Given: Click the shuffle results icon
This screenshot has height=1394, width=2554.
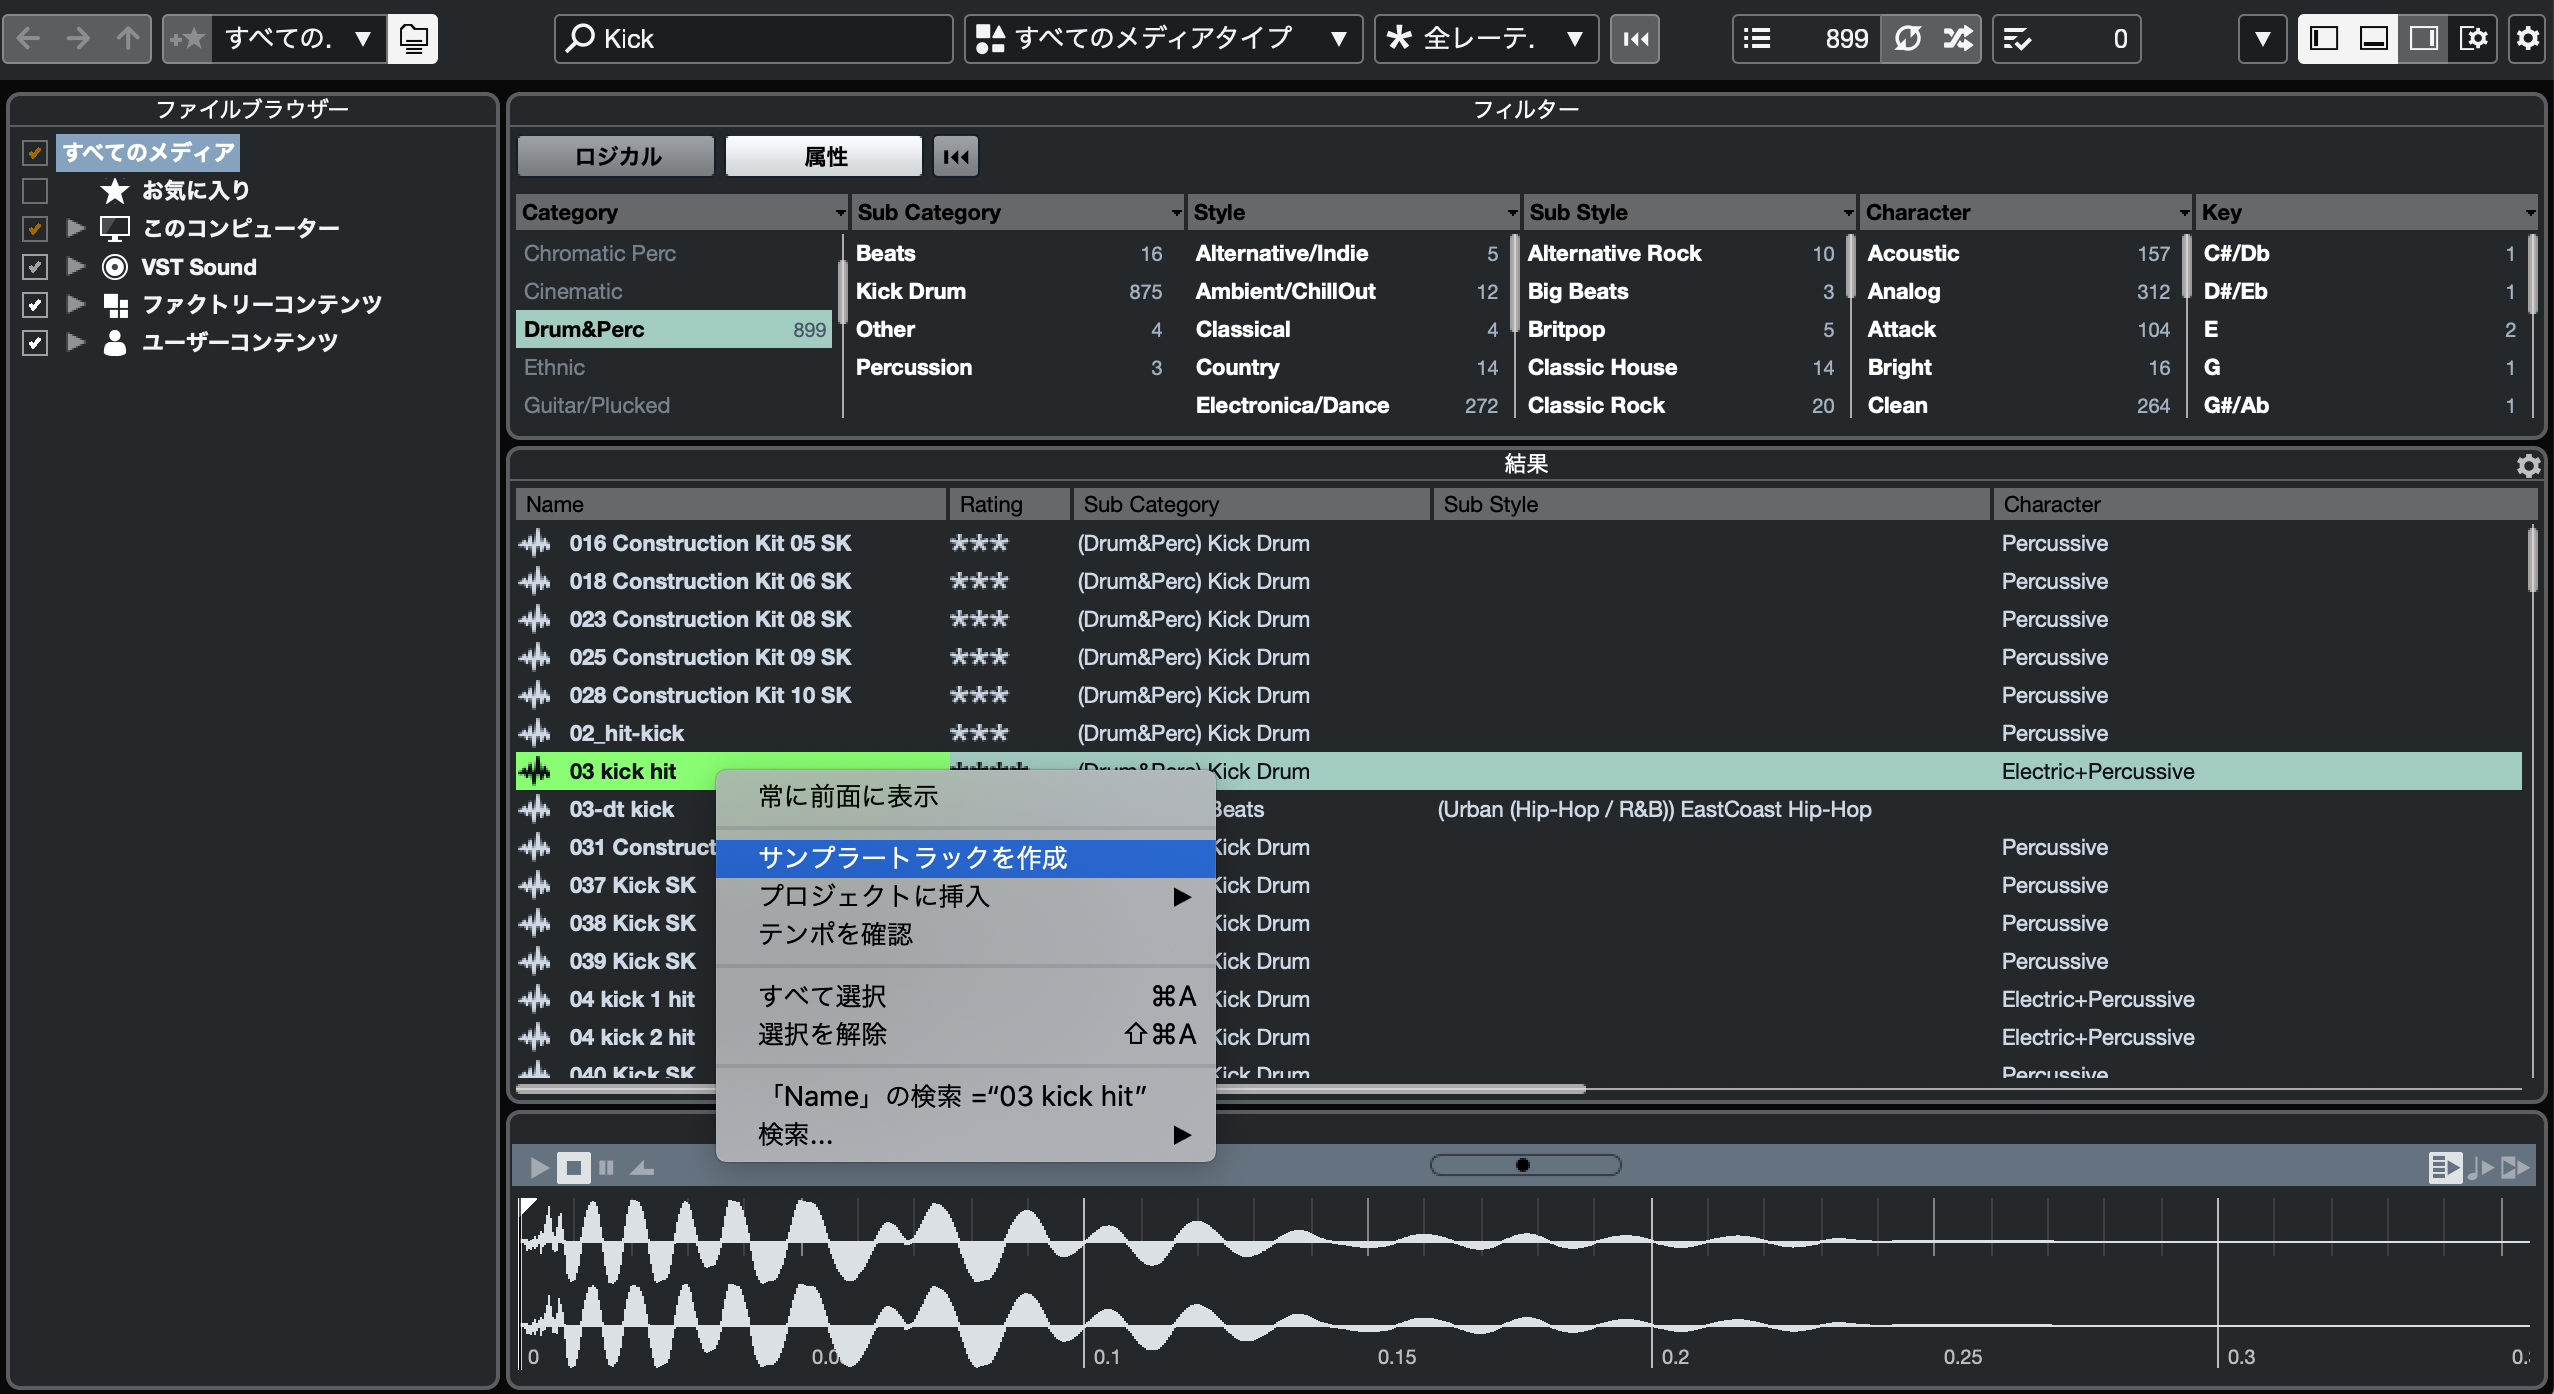Looking at the screenshot, I should [1956, 39].
